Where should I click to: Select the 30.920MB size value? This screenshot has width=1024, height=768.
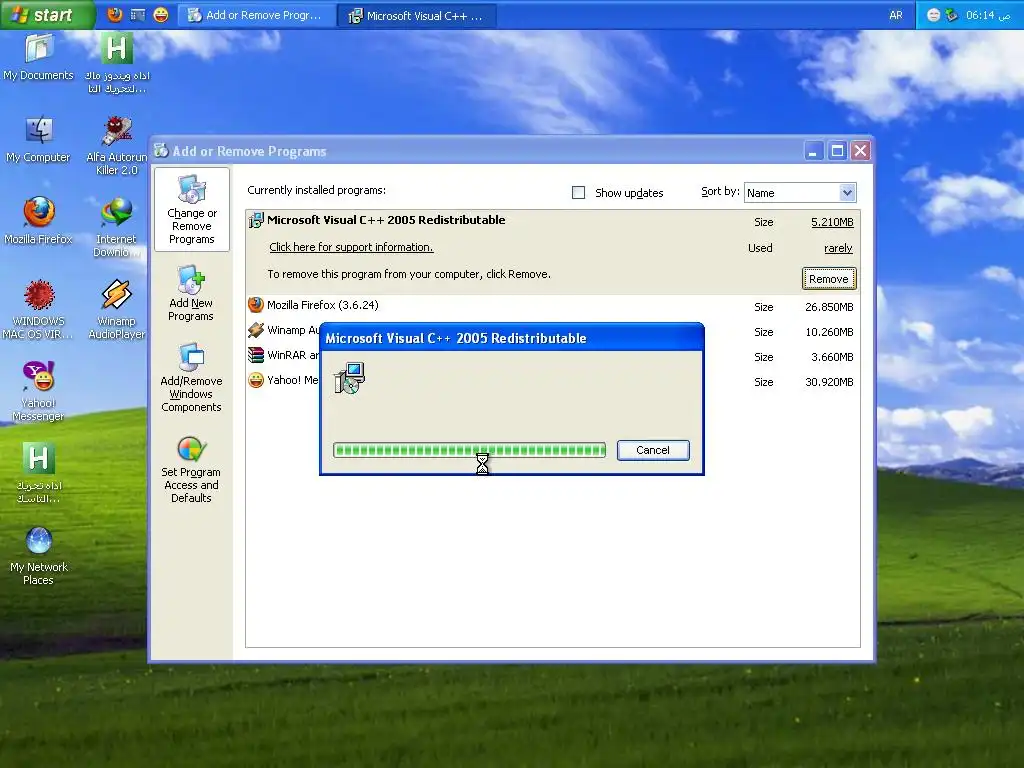(x=829, y=382)
